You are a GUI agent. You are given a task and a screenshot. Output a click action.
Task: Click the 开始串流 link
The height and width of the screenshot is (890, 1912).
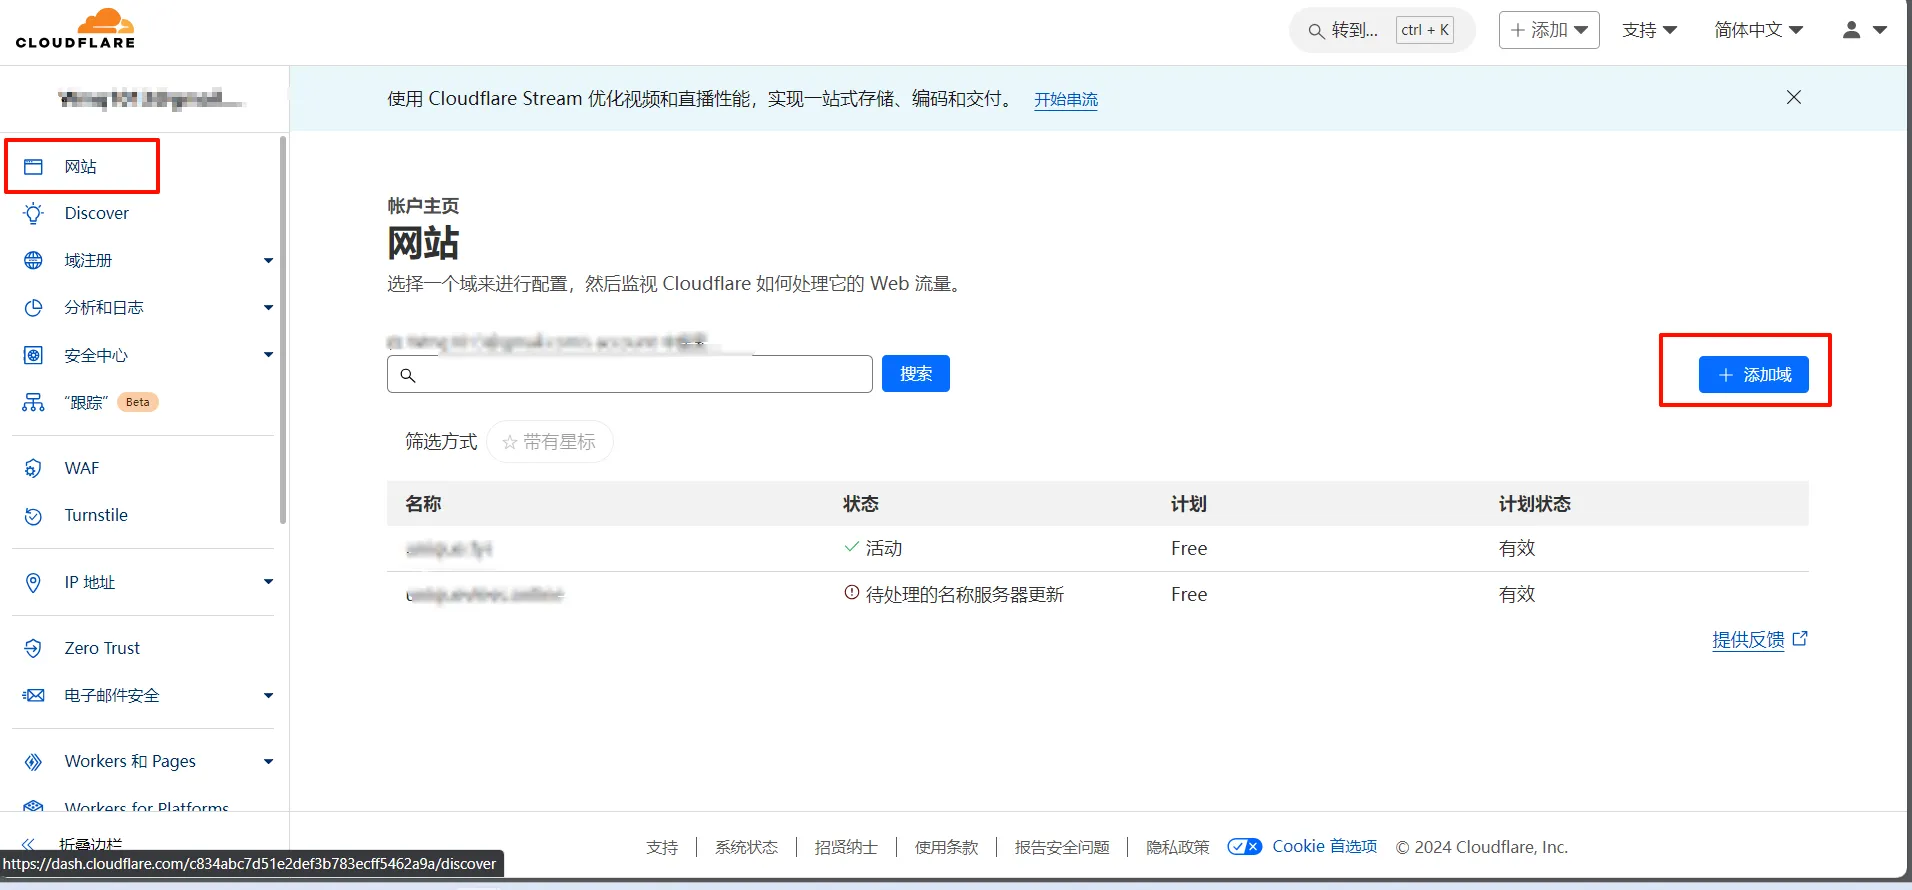pos(1065,99)
